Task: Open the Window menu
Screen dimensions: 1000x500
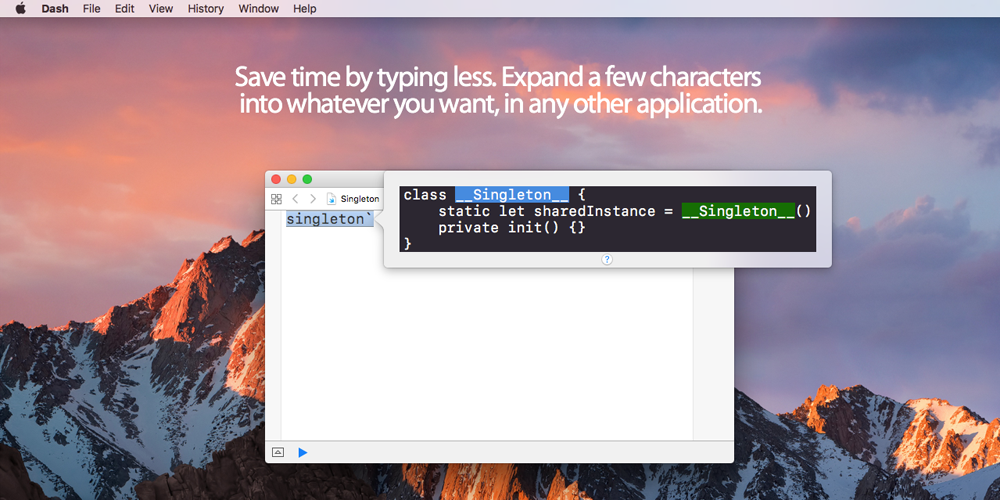Action: pyautogui.click(x=259, y=9)
